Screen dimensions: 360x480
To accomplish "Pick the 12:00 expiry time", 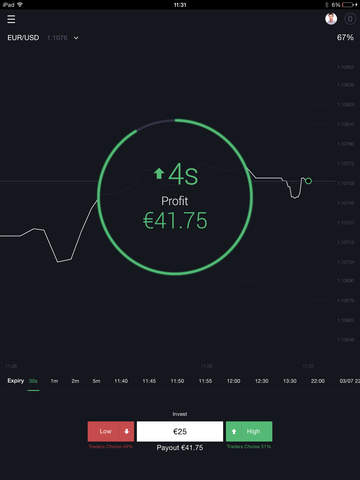I will click(x=233, y=381).
